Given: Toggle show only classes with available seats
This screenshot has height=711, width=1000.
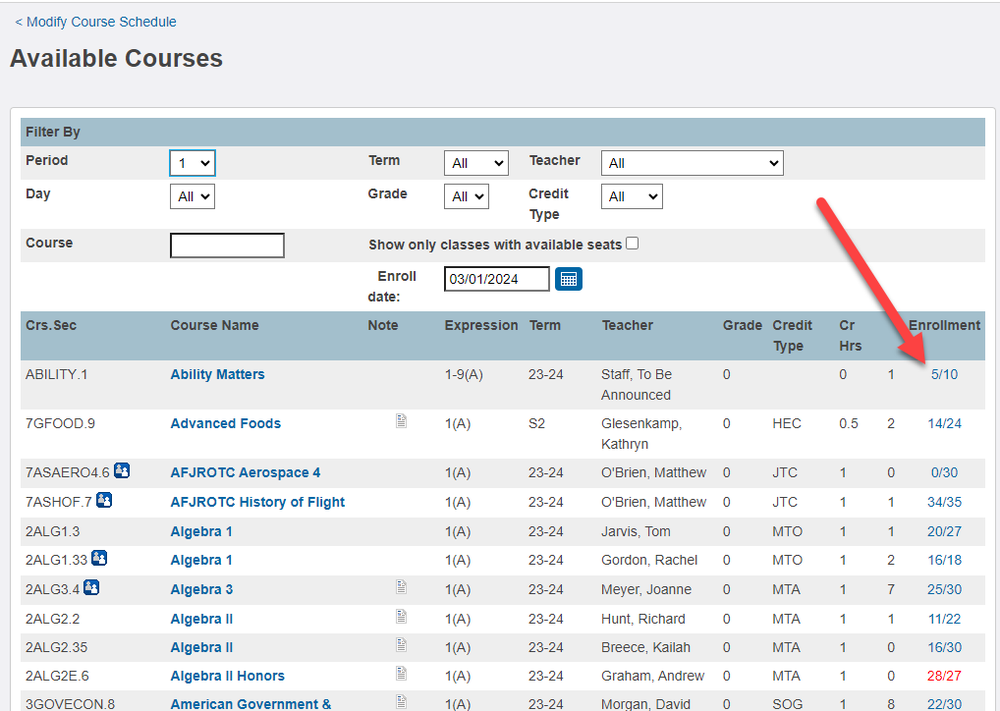Looking at the screenshot, I should point(632,244).
